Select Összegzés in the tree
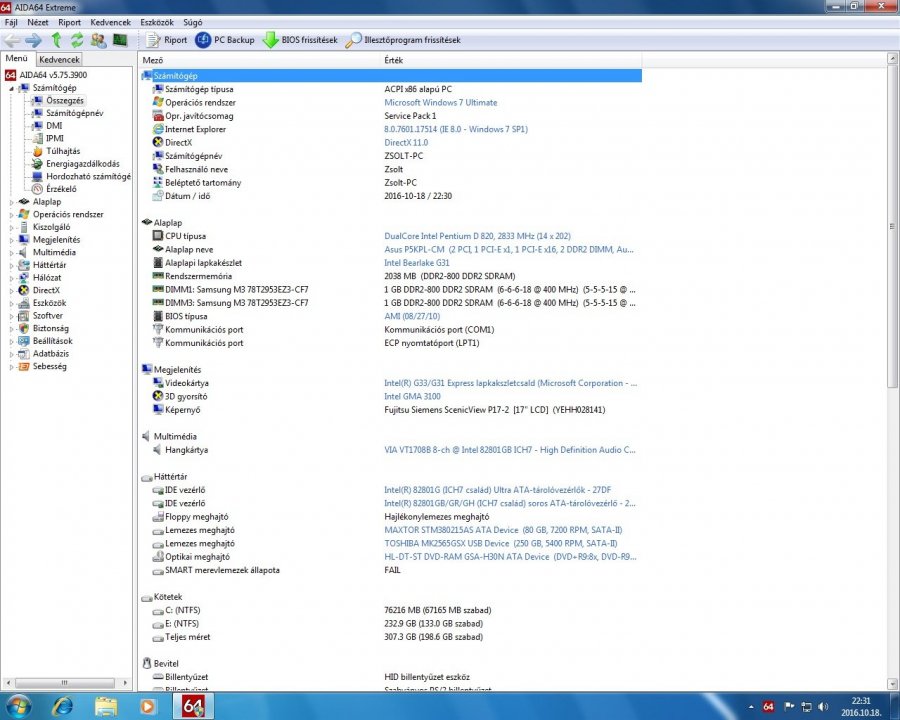 point(65,100)
